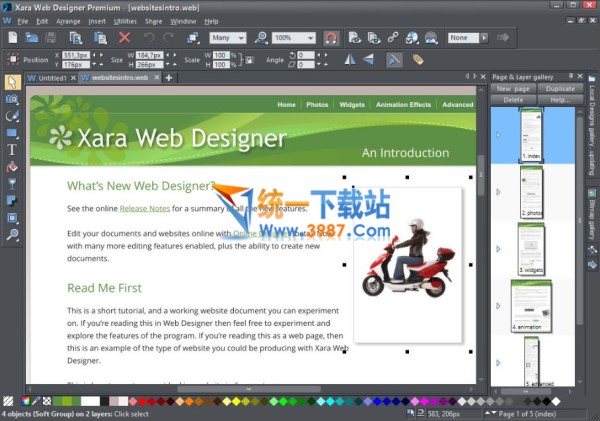
Task: Open the Share menu
Action: (x=153, y=21)
